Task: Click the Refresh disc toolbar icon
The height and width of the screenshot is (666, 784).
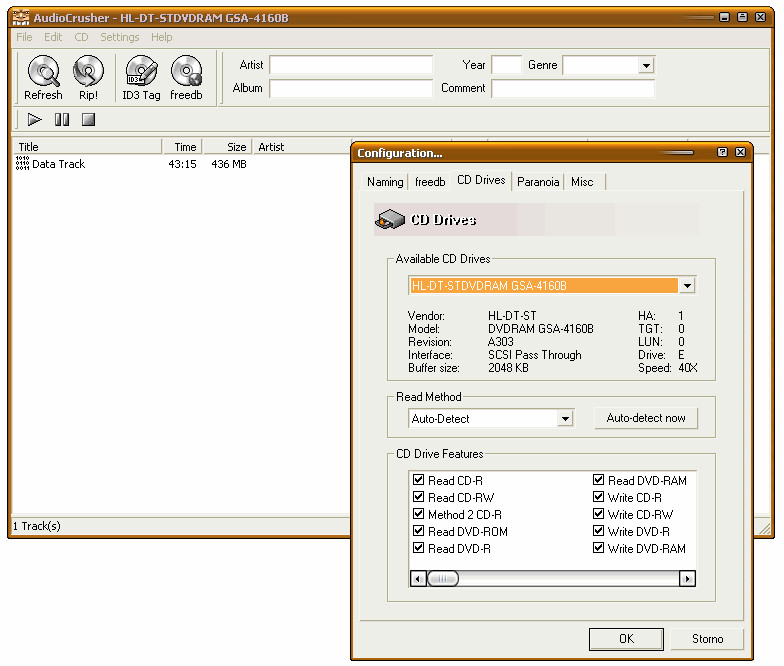Action: pyautogui.click(x=44, y=71)
